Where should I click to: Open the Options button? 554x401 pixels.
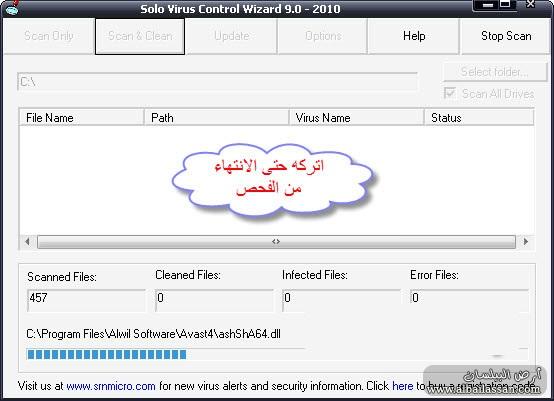pos(323,36)
